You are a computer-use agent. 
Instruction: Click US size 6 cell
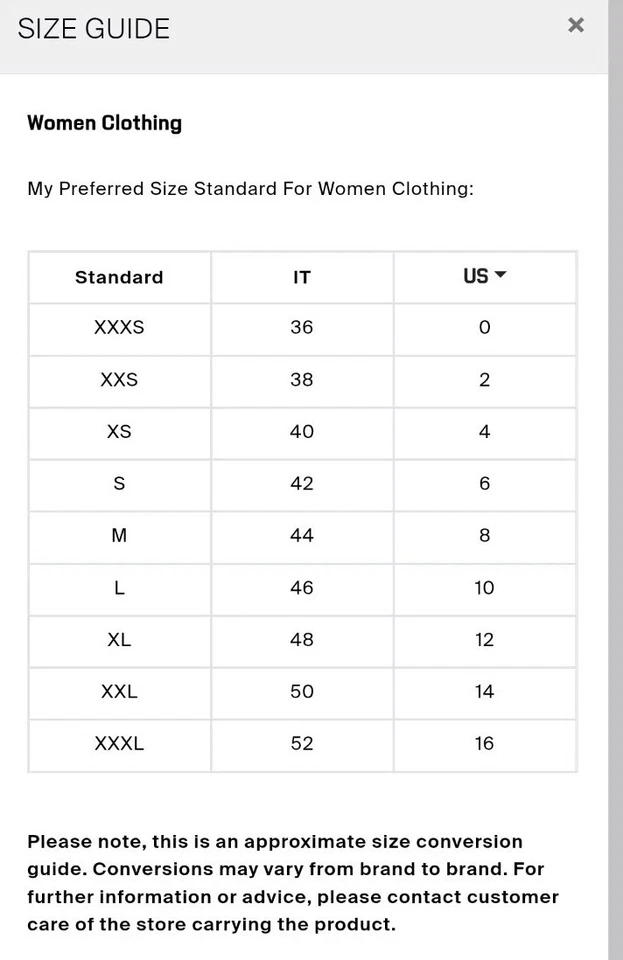tap(484, 484)
